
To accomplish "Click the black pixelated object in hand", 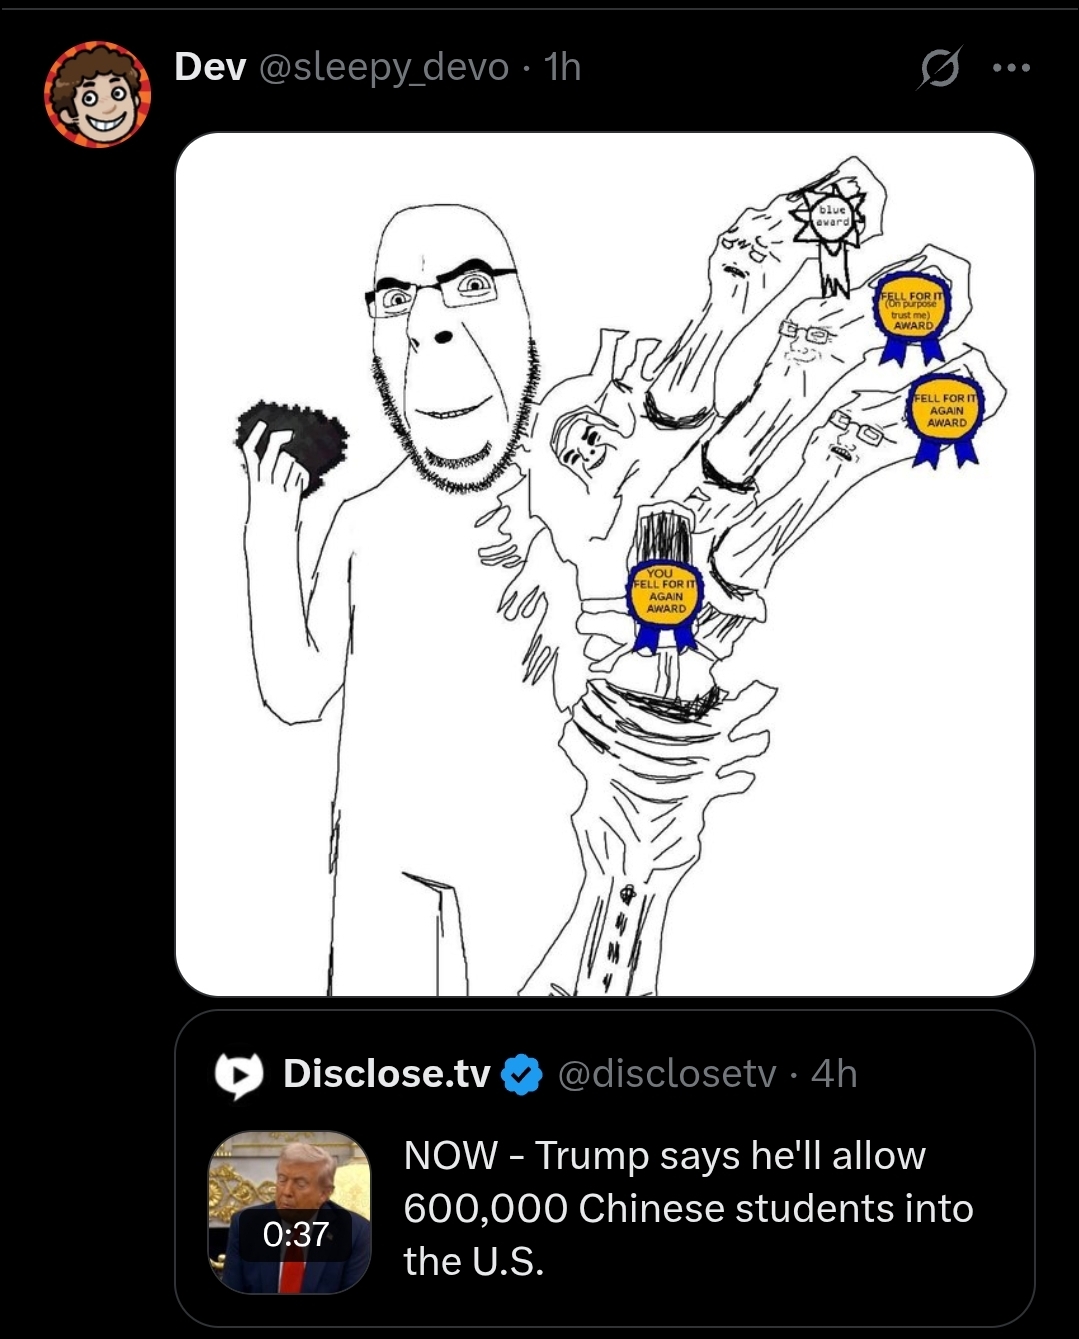I will pyautogui.click(x=293, y=443).
